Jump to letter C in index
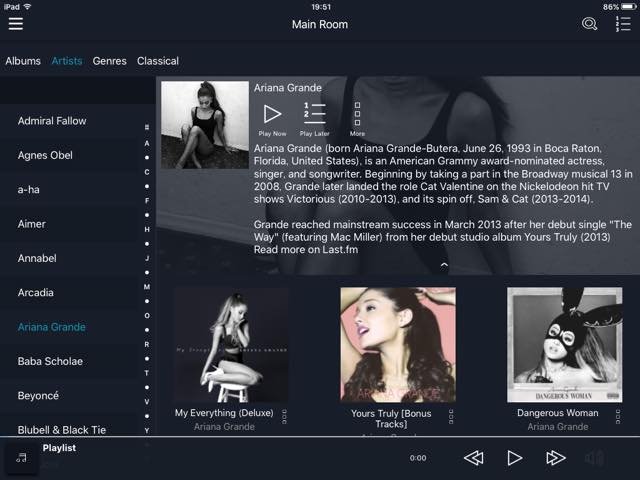Image resolution: width=640 pixels, height=480 pixels. (147, 172)
